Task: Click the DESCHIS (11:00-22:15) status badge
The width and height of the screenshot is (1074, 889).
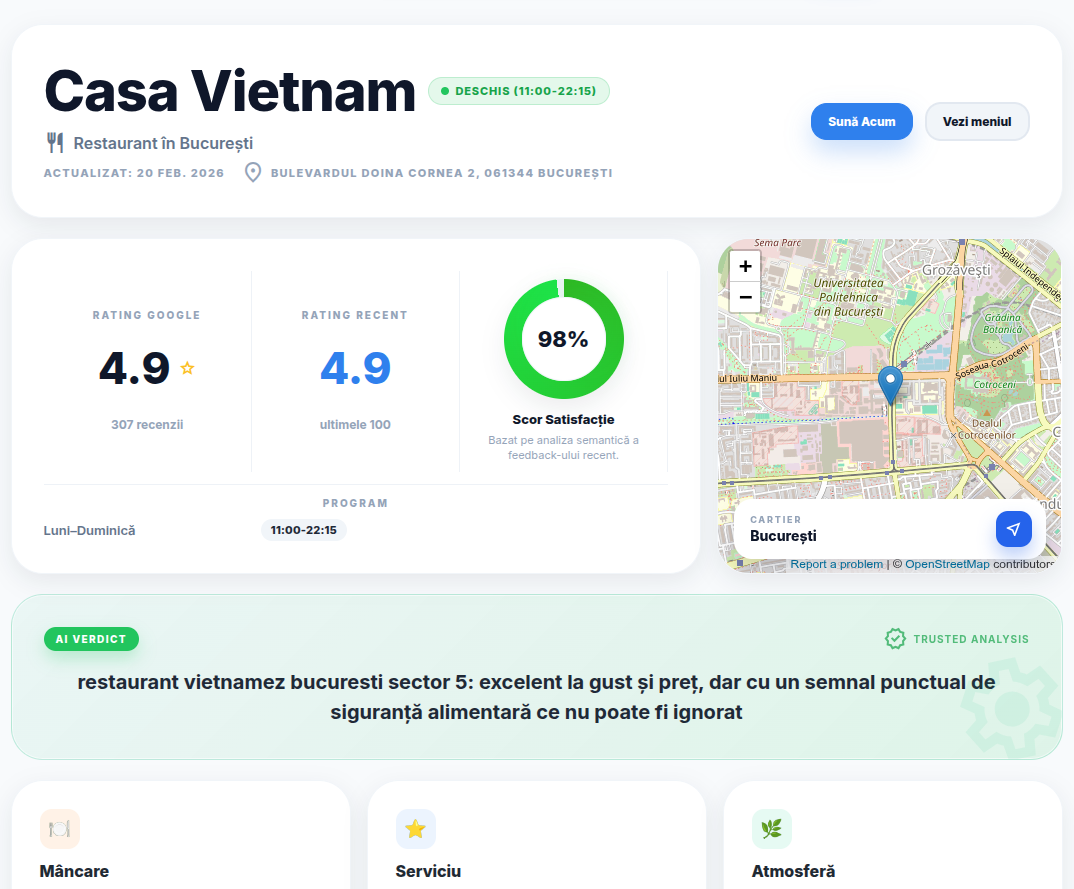Action: point(519,91)
